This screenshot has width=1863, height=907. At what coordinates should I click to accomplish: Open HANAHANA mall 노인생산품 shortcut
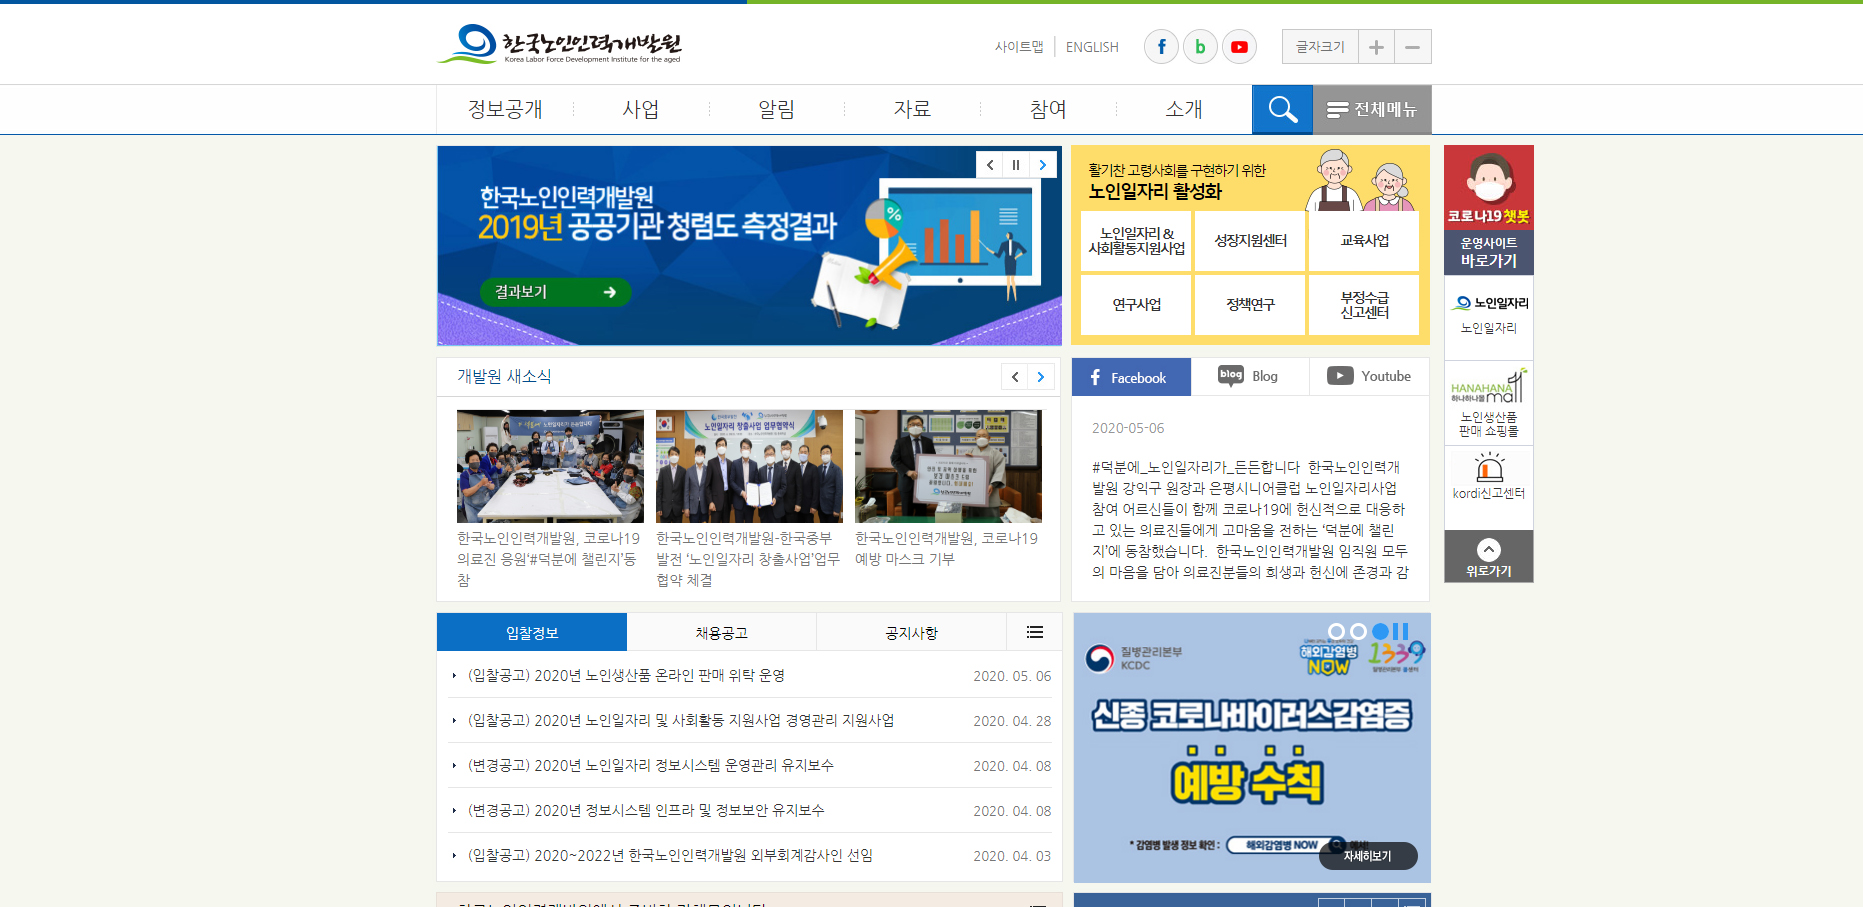click(1489, 403)
